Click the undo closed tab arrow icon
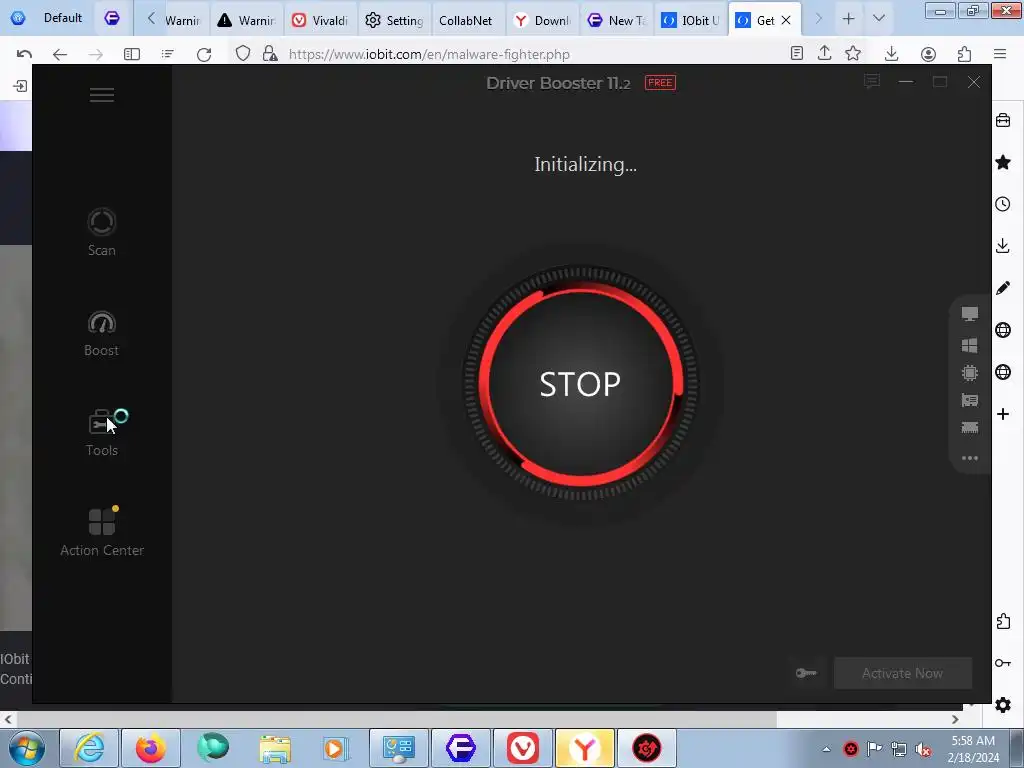Screen dimensions: 1024x768 click(x=24, y=54)
